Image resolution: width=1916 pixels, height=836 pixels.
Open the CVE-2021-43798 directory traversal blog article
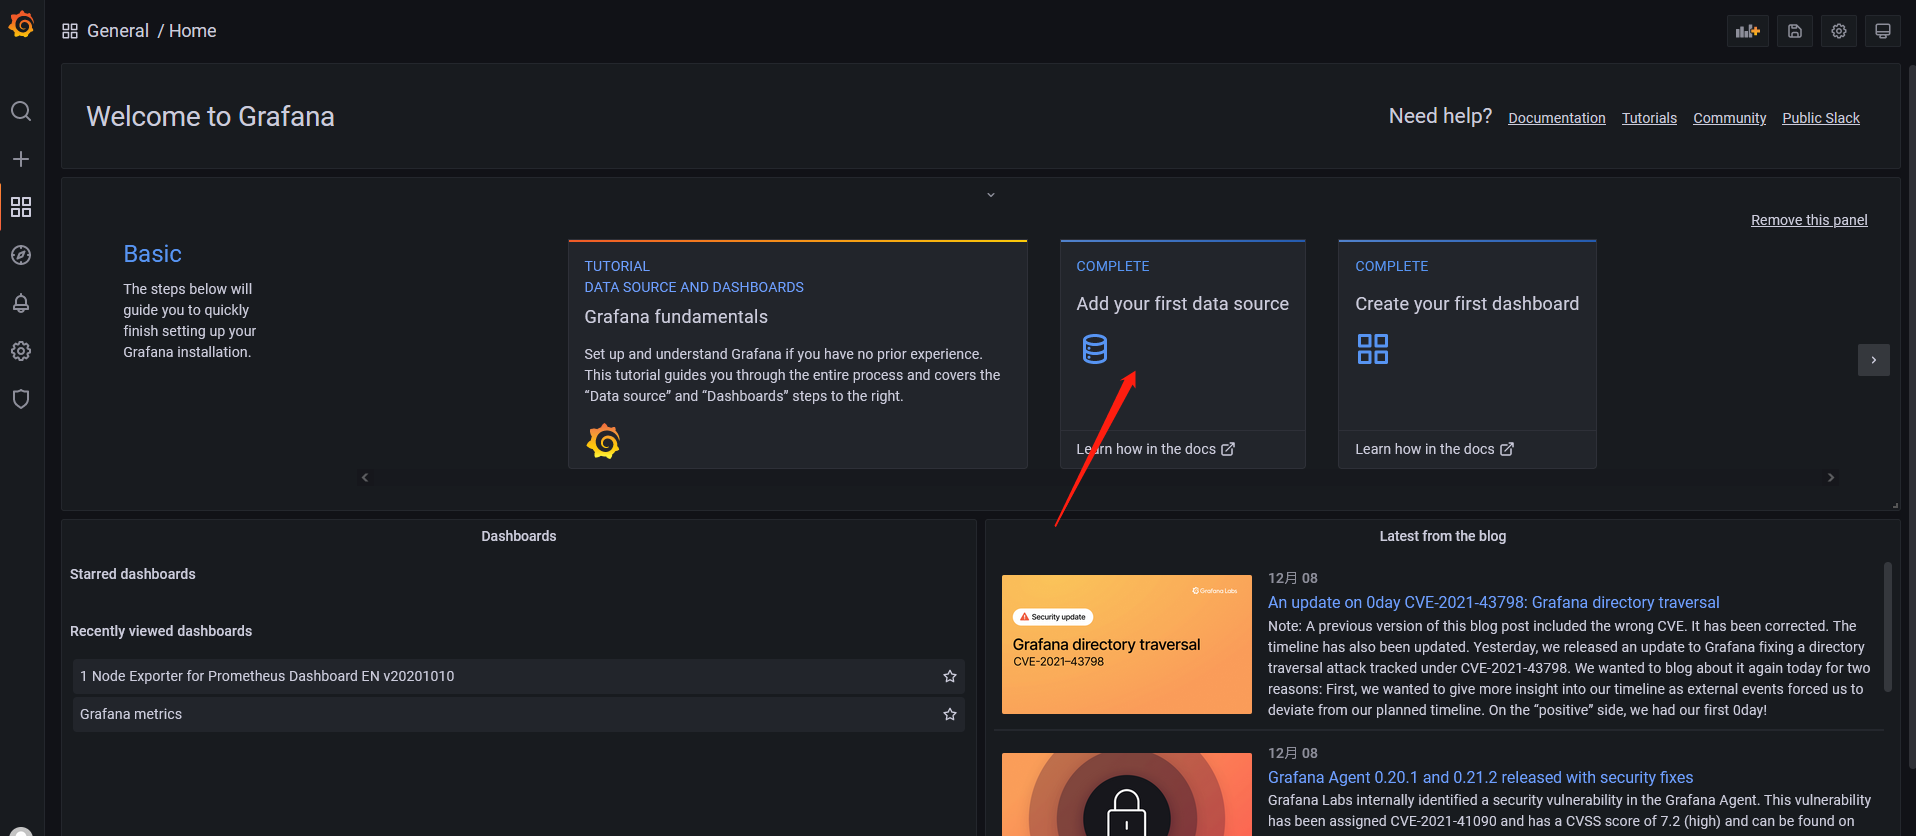click(x=1494, y=602)
